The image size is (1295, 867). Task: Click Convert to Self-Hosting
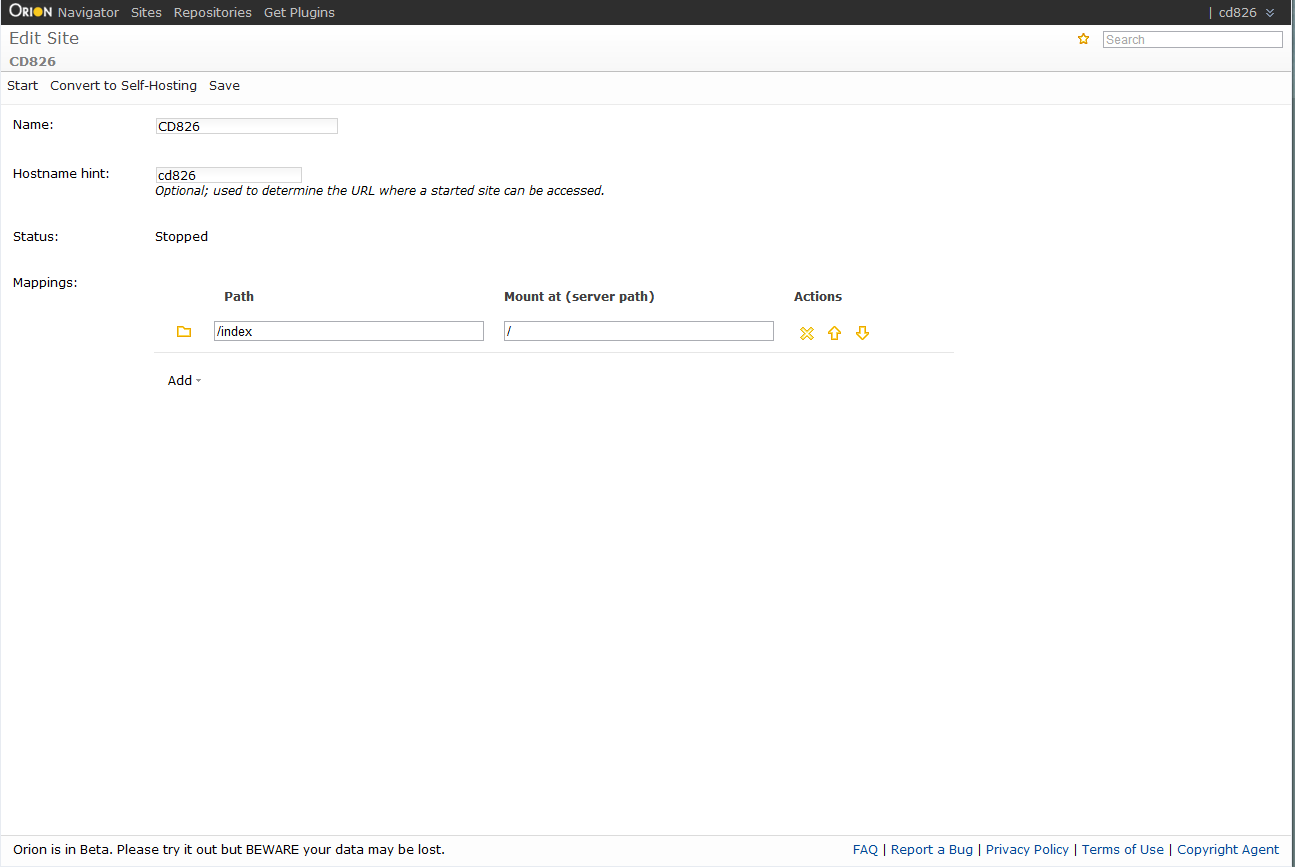[123, 85]
